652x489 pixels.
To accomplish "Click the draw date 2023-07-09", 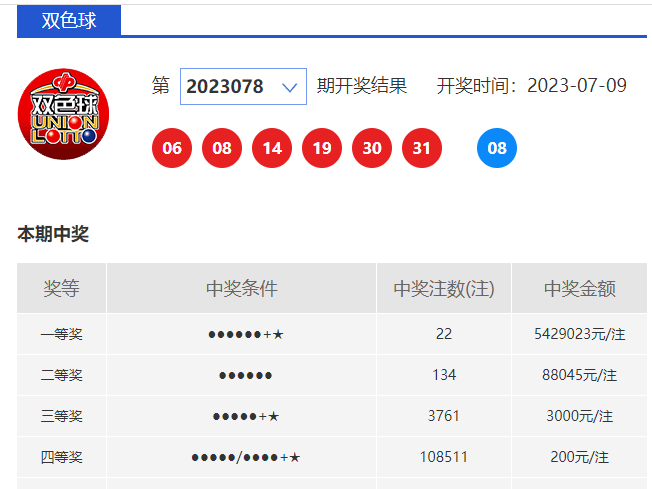I will tap(577, 86).
